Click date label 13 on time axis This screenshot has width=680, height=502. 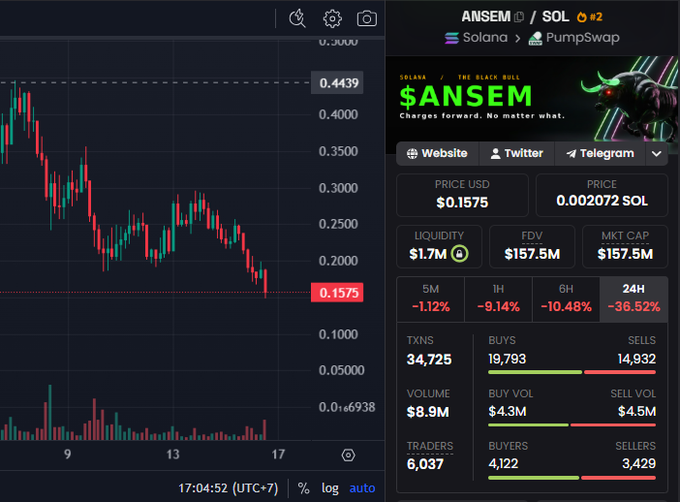[x=173, y=454]
